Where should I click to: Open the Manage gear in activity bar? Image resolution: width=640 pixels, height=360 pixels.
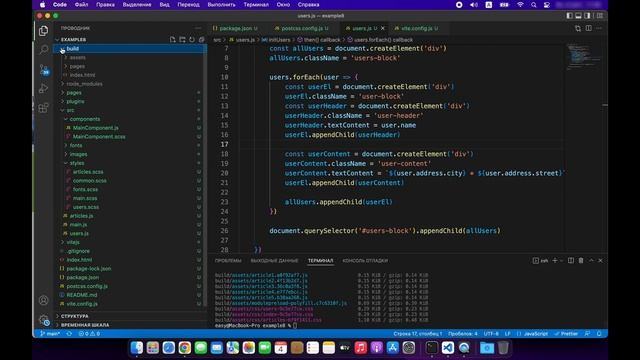(x=44, y=320)
